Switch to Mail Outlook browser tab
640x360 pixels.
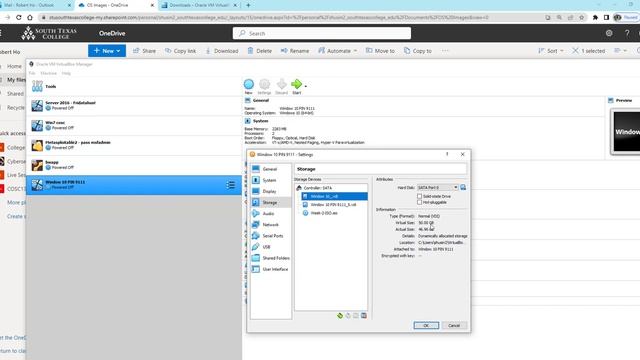point(35,5)
